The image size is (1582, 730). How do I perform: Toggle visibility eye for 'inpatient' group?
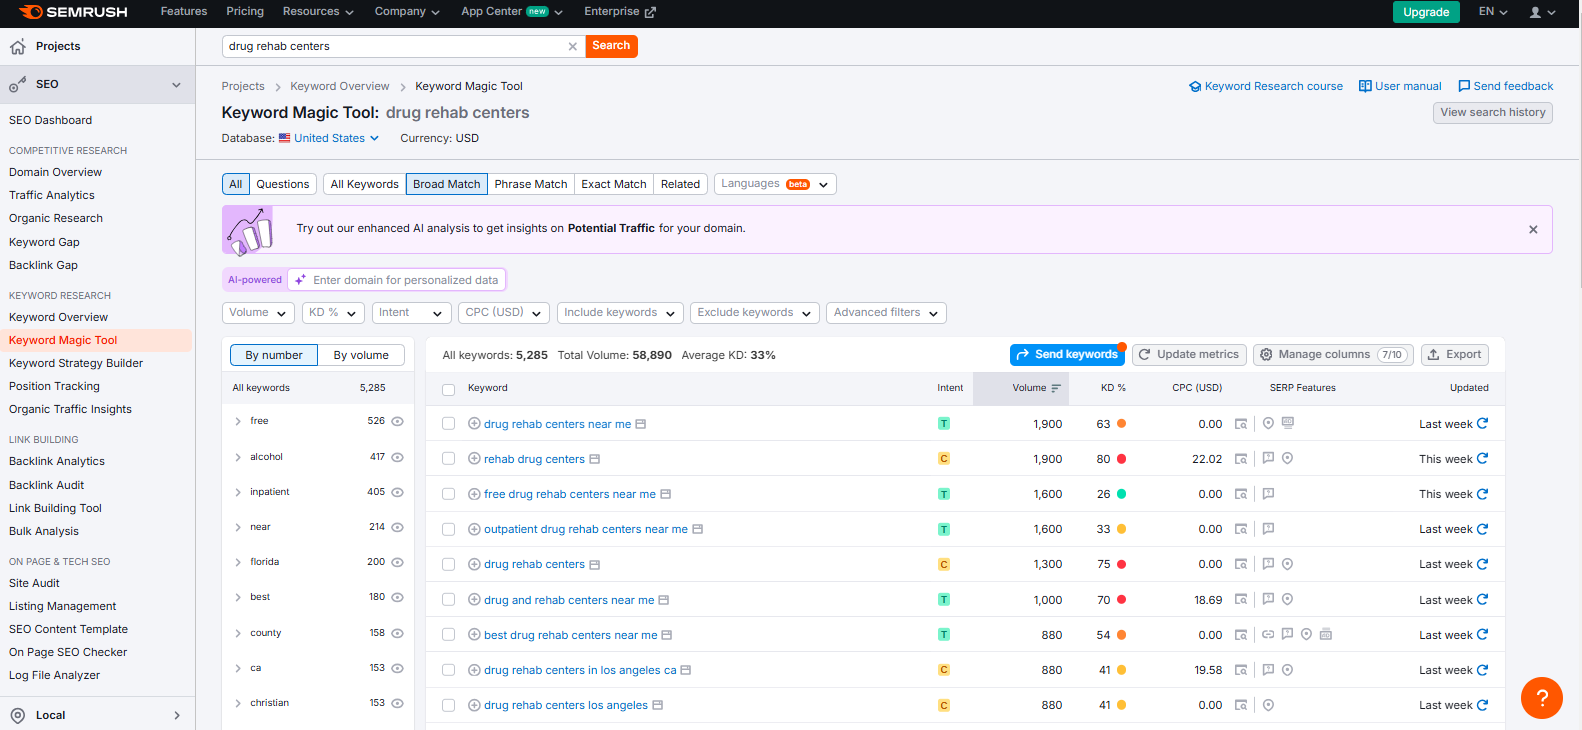click(x=397, y=492)
